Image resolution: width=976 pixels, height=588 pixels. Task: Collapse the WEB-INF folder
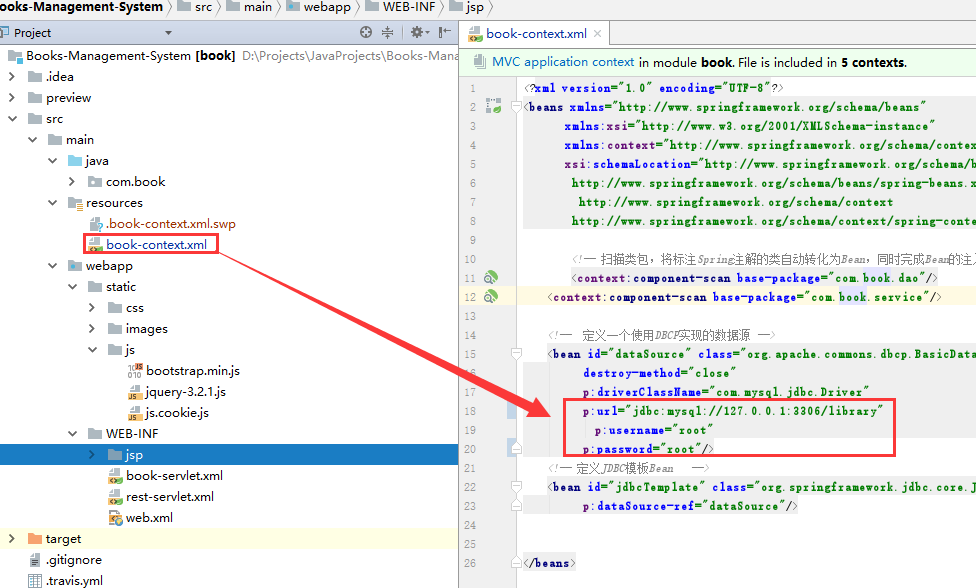[72, 434]
